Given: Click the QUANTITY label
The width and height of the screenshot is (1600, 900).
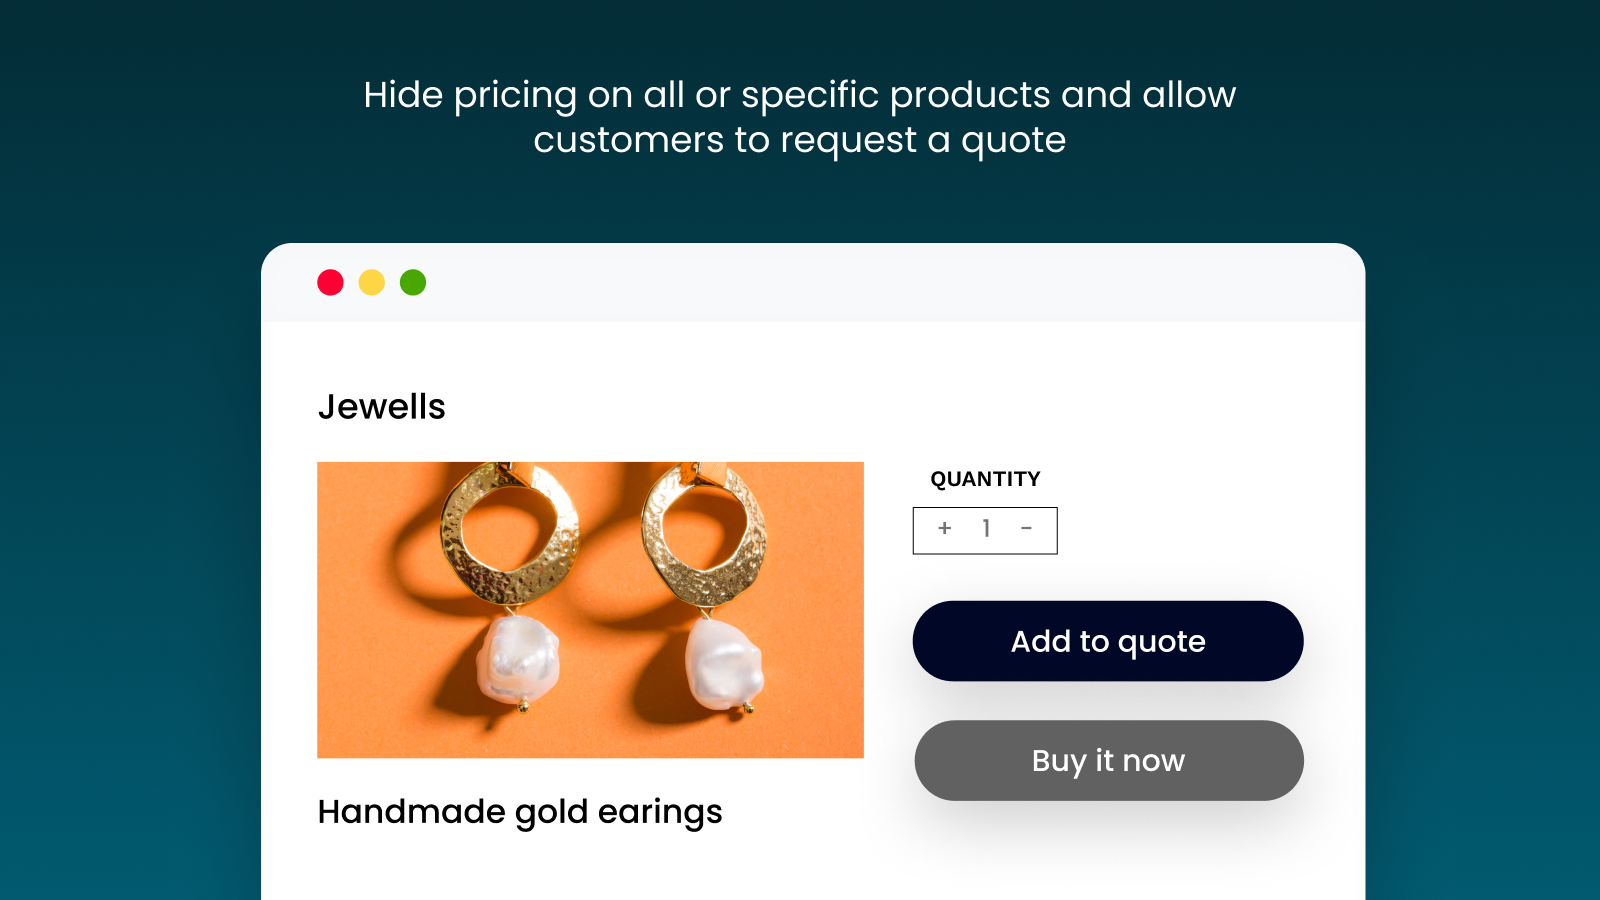Looking at the screenshot, I should point(985,479).
